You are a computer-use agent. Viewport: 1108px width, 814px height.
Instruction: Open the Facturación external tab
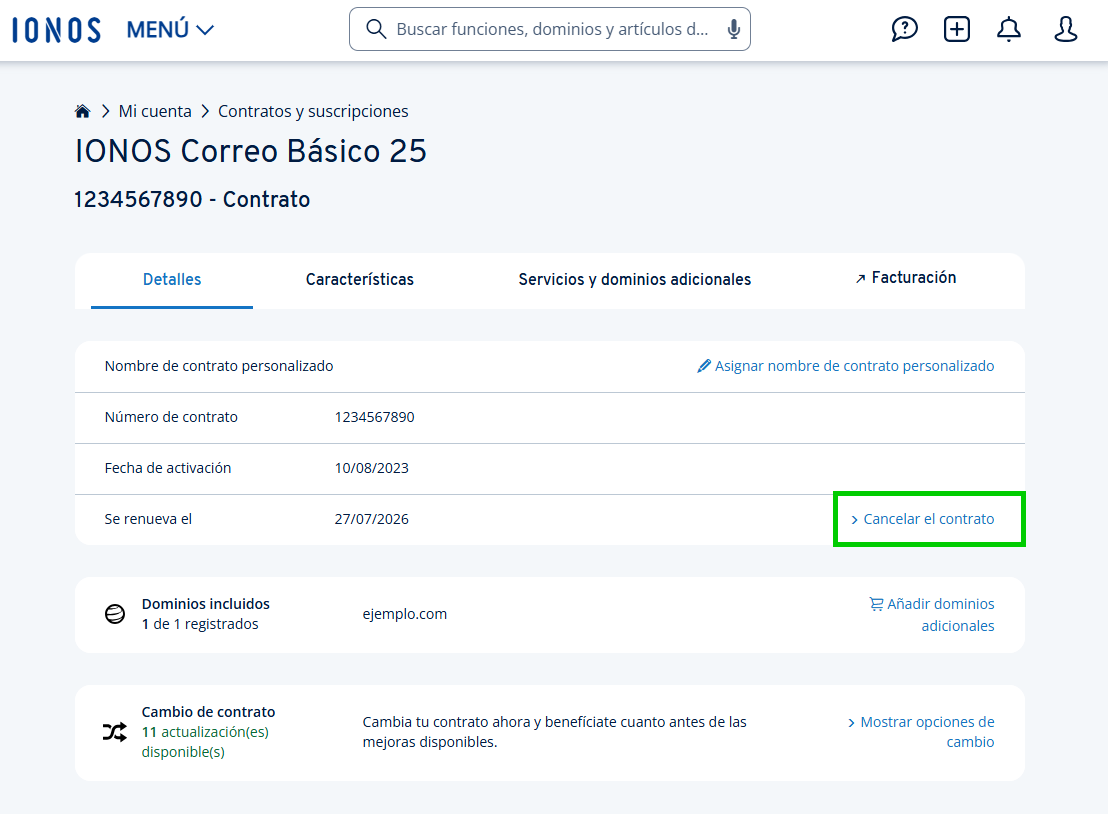click(905, 278)
